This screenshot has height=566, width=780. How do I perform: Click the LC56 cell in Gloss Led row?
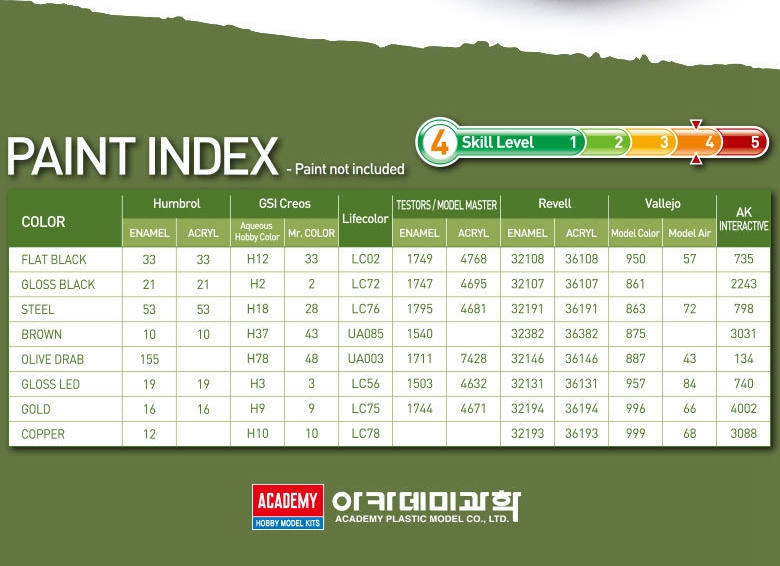[366, 383]
